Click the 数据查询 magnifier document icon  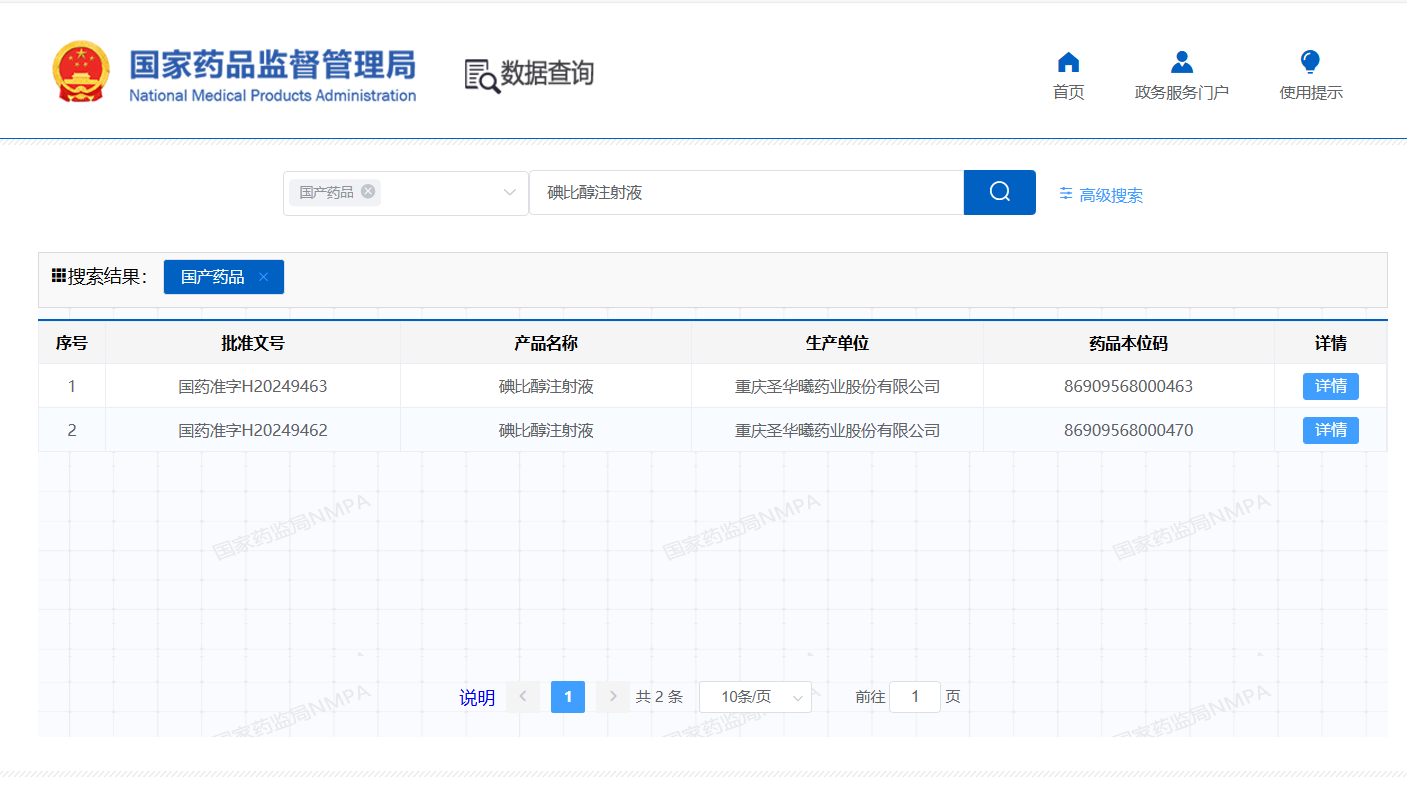click(482, 76)
